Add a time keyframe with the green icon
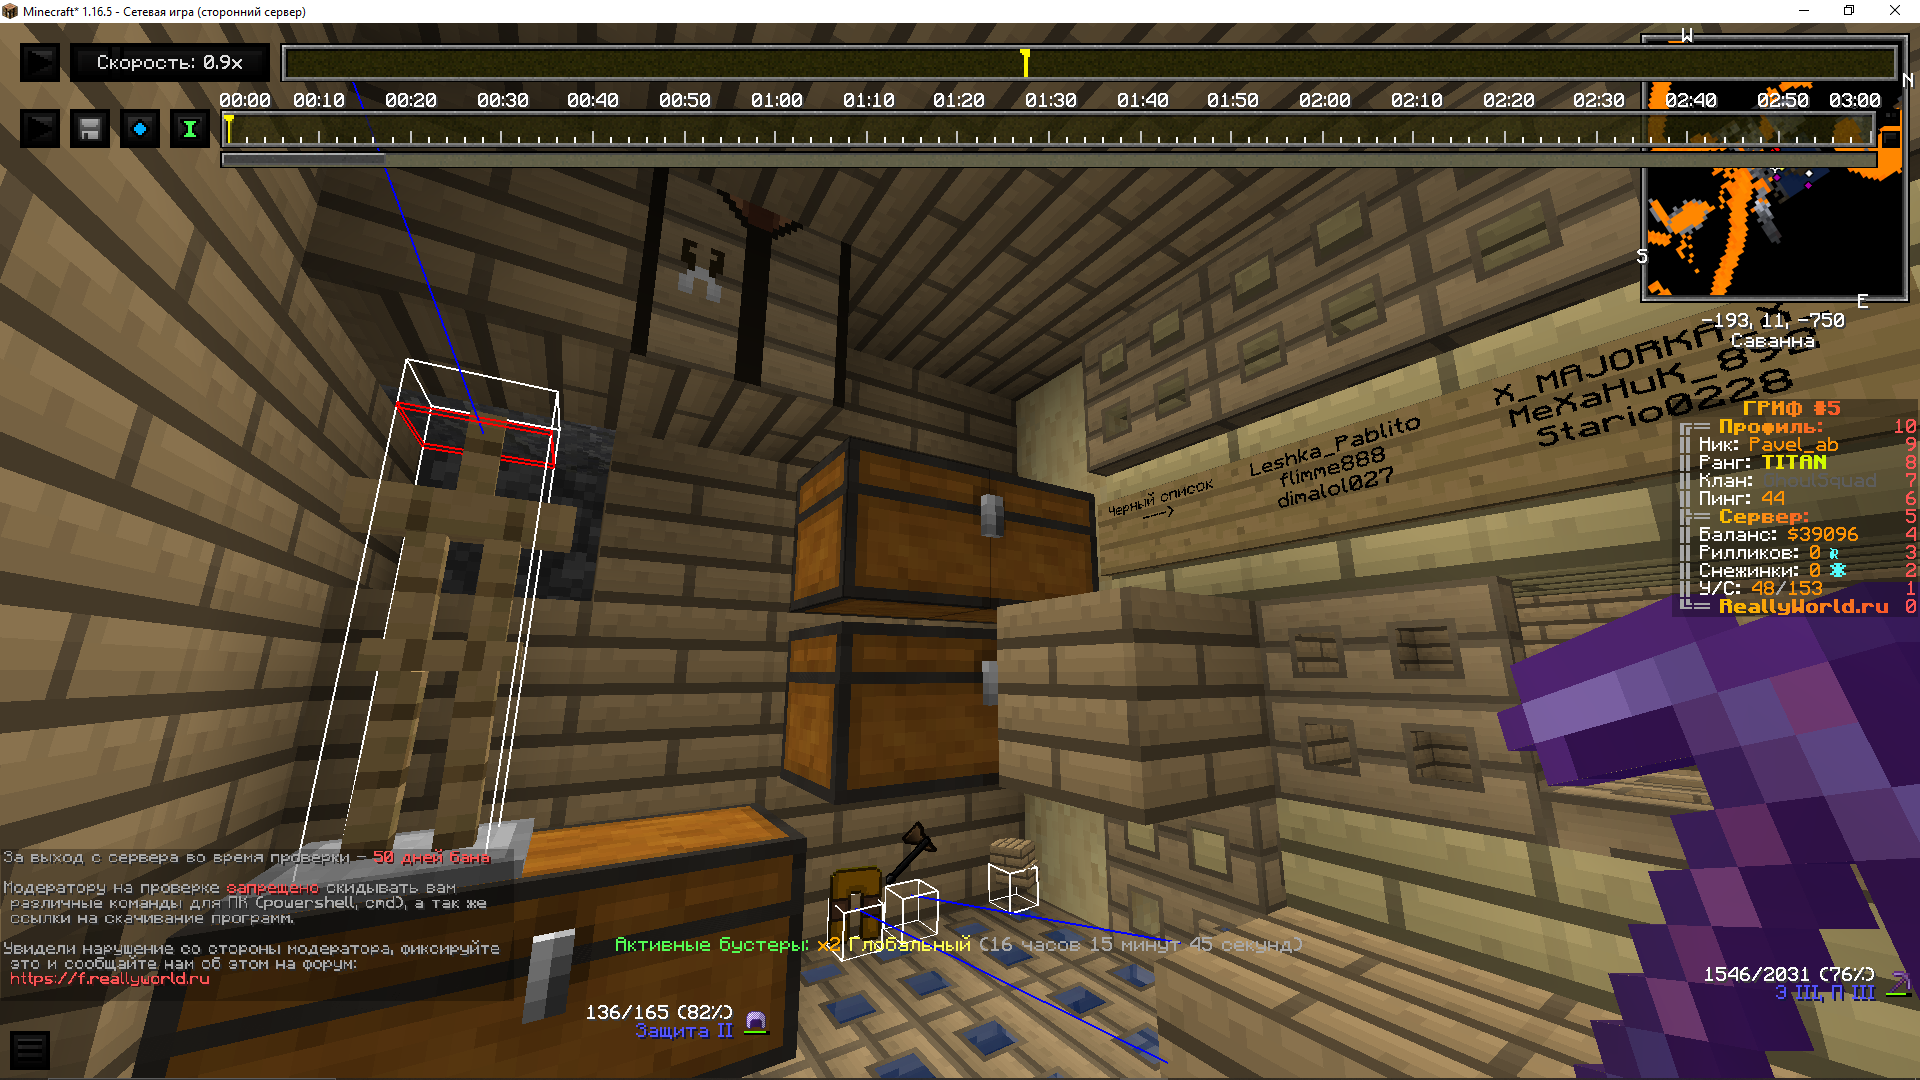This screenshot has width=1920, height=1080. [190, 129]
